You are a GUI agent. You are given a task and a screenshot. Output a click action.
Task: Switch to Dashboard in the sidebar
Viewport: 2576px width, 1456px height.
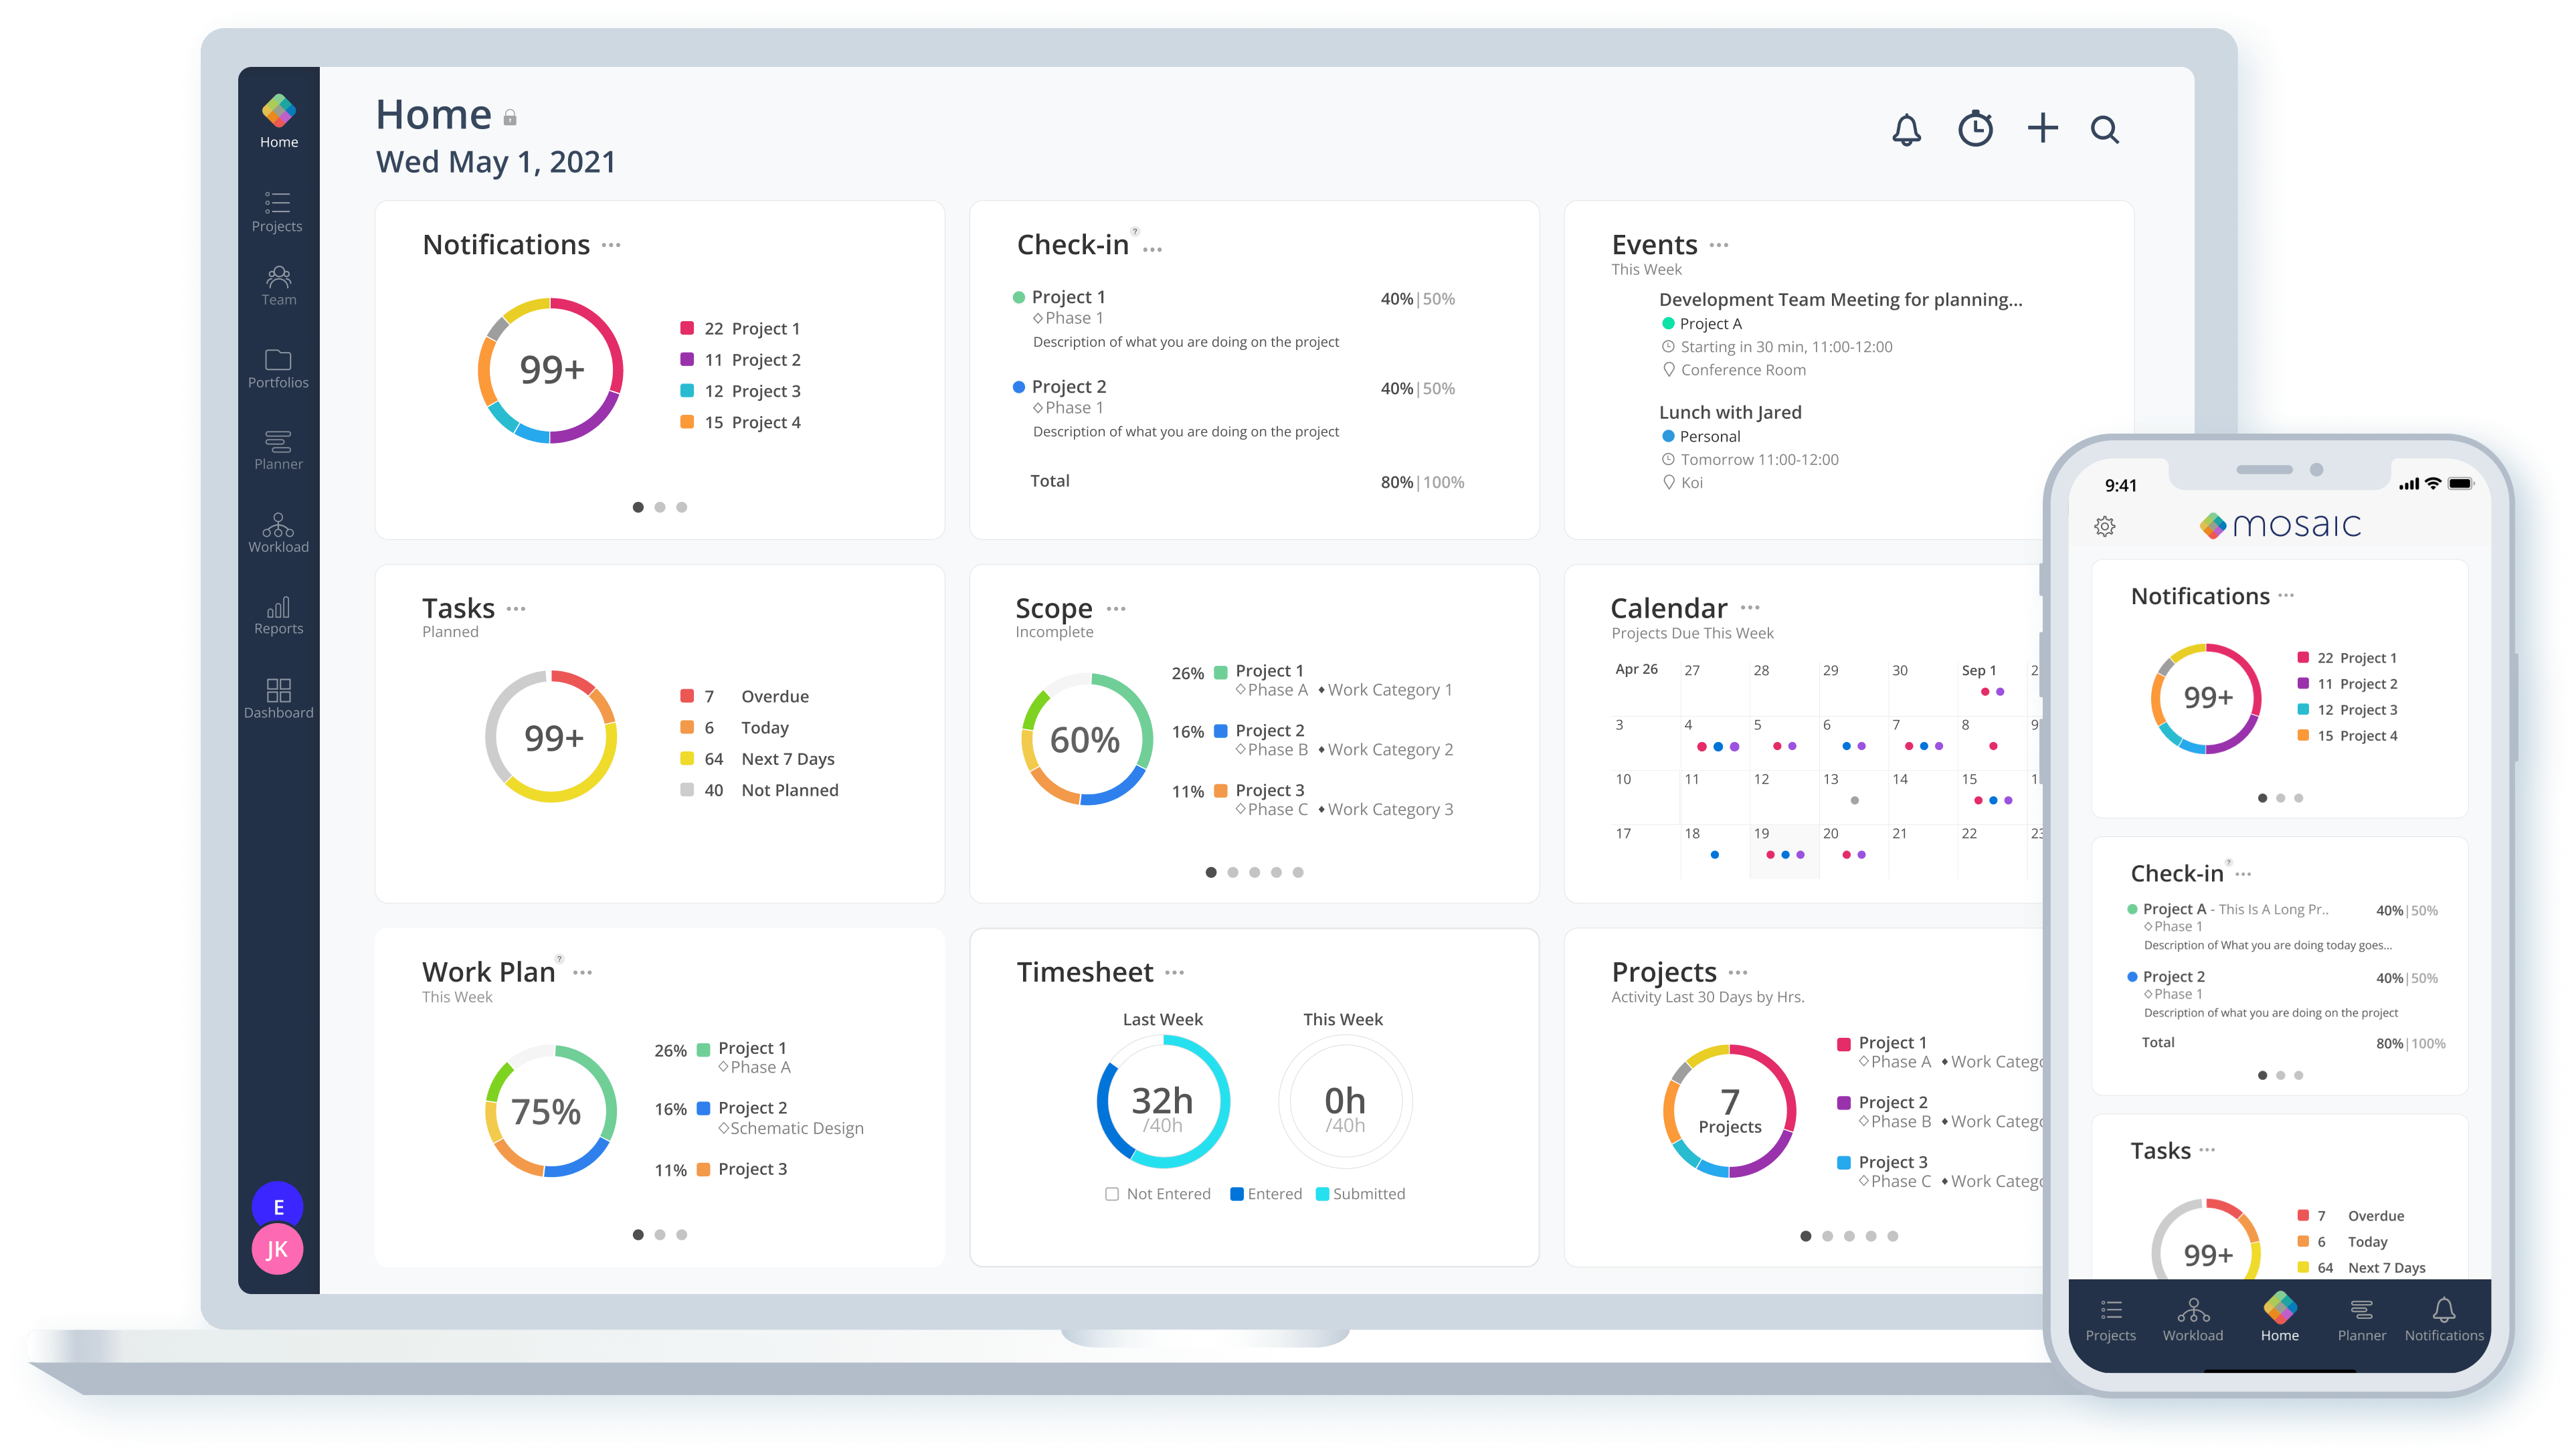pos(278,695)
